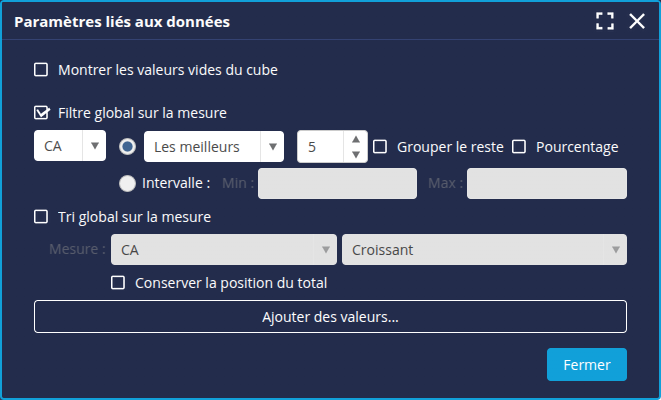Viewport: 661px width, 400px height.
Task: Click the Min interval input field
Action: coord(337,183)
